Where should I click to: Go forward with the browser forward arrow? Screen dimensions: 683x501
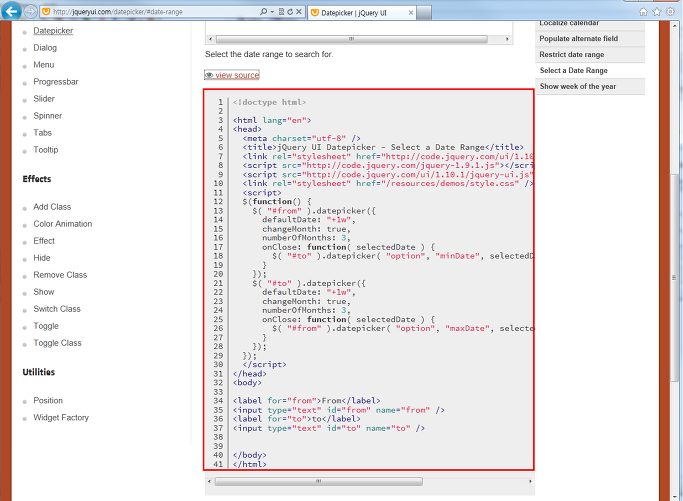pyautogui.click(x=30, y=11)
